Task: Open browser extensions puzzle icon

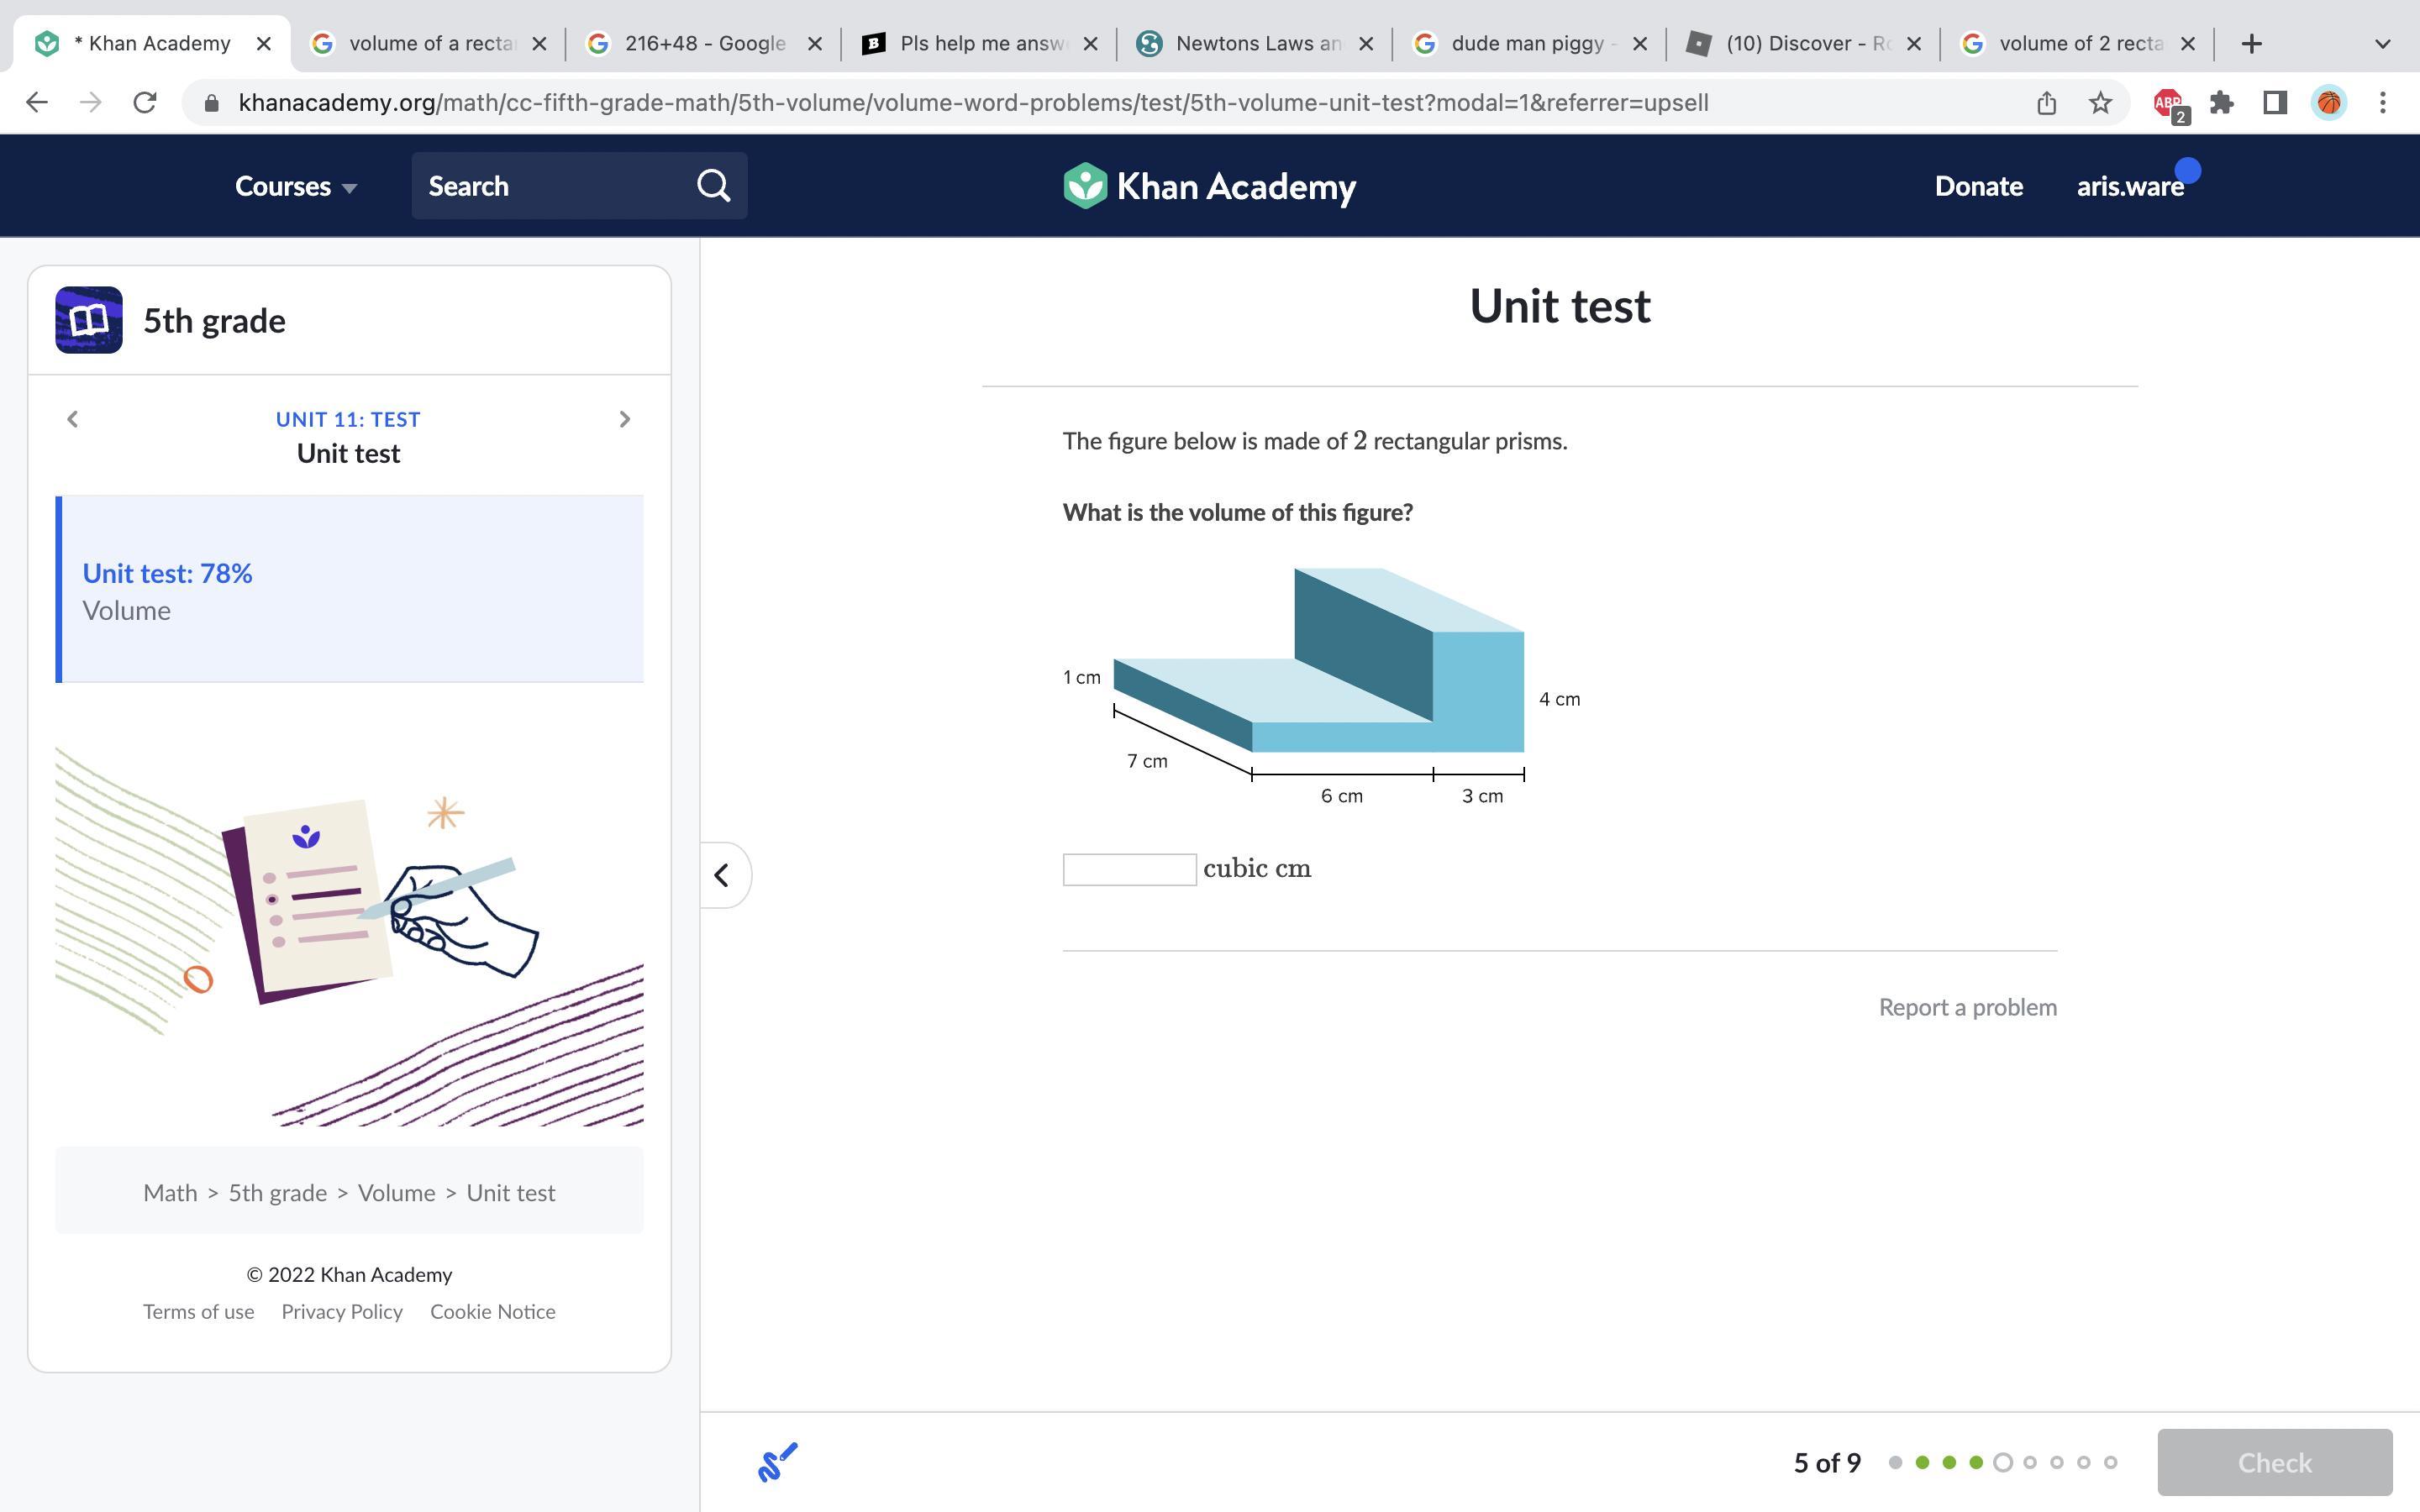Action: (x=2222, y=103)
